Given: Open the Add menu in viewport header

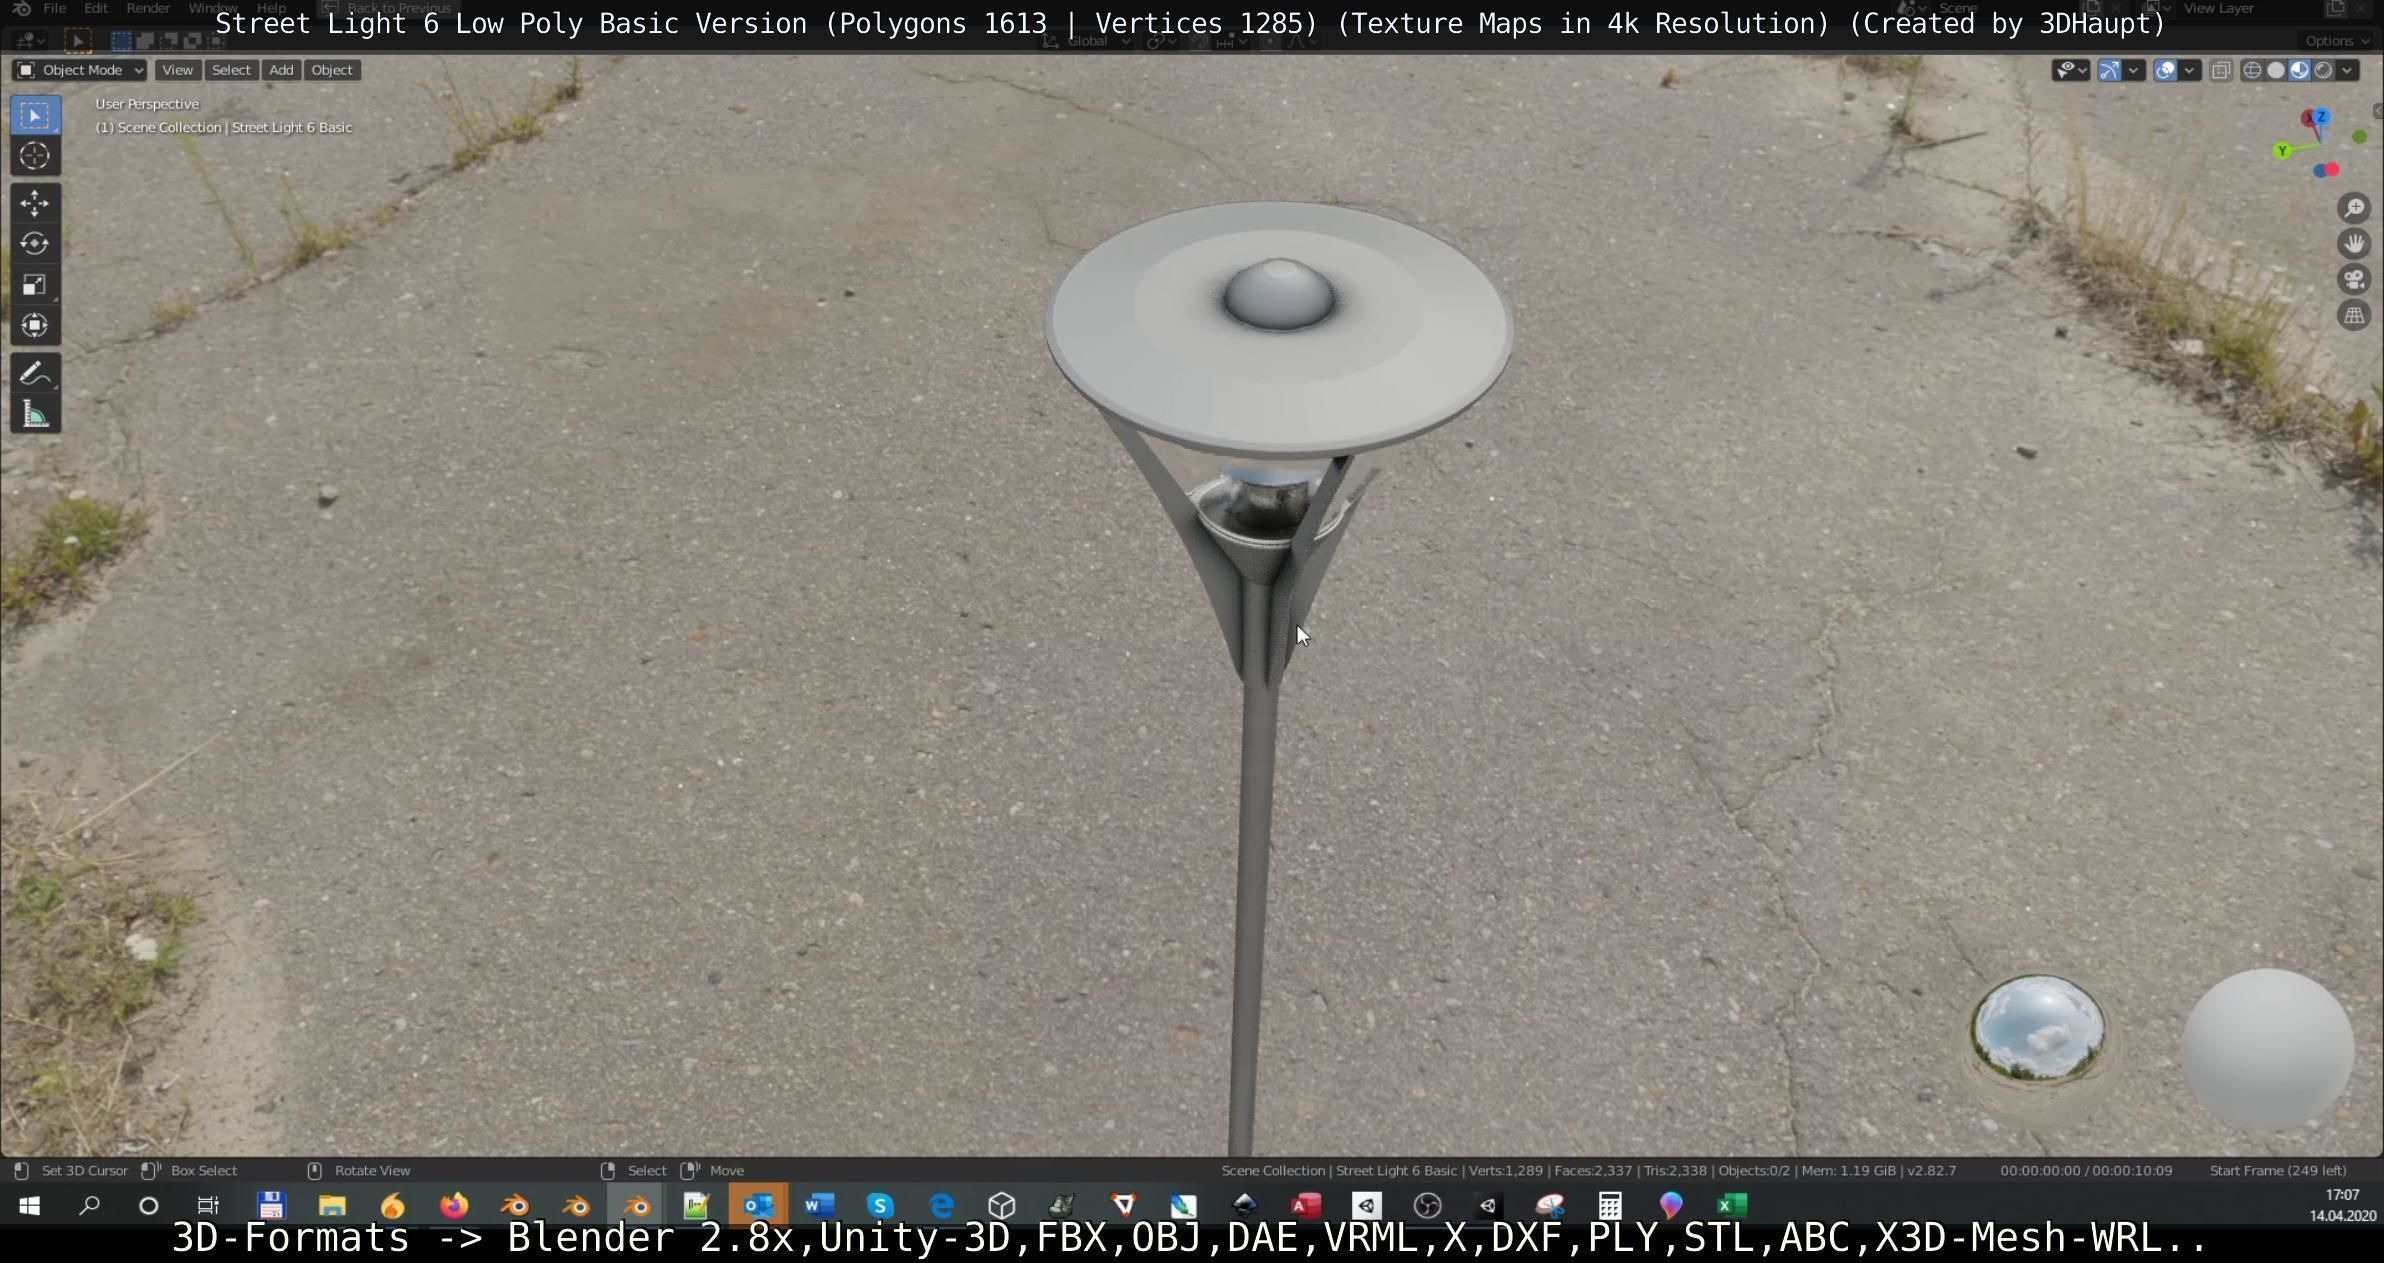Looking at the screenshot, I should pos(281,70).
